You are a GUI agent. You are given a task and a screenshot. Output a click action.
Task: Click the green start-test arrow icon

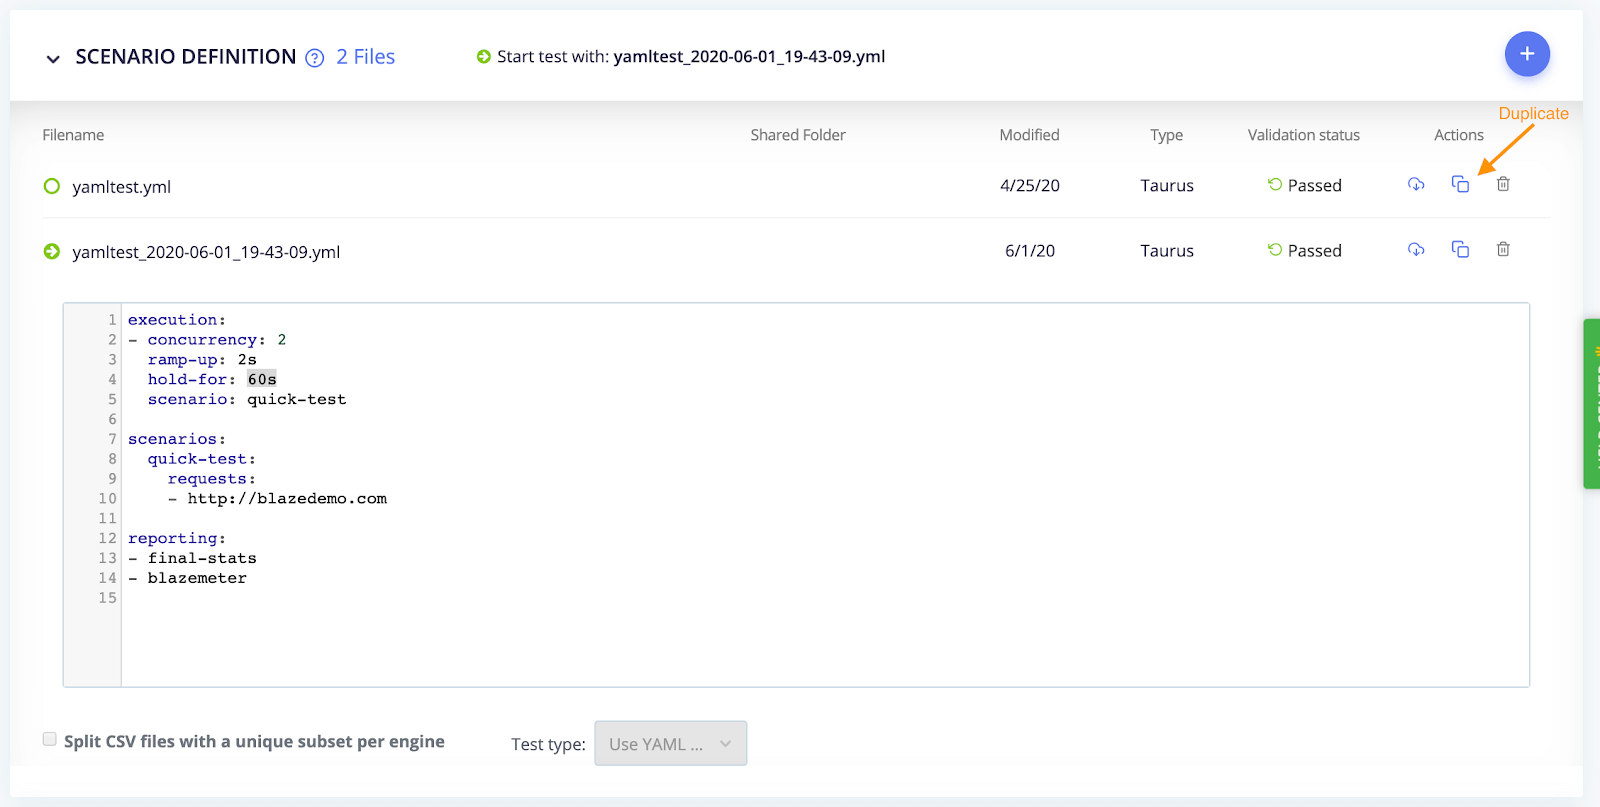484,56
